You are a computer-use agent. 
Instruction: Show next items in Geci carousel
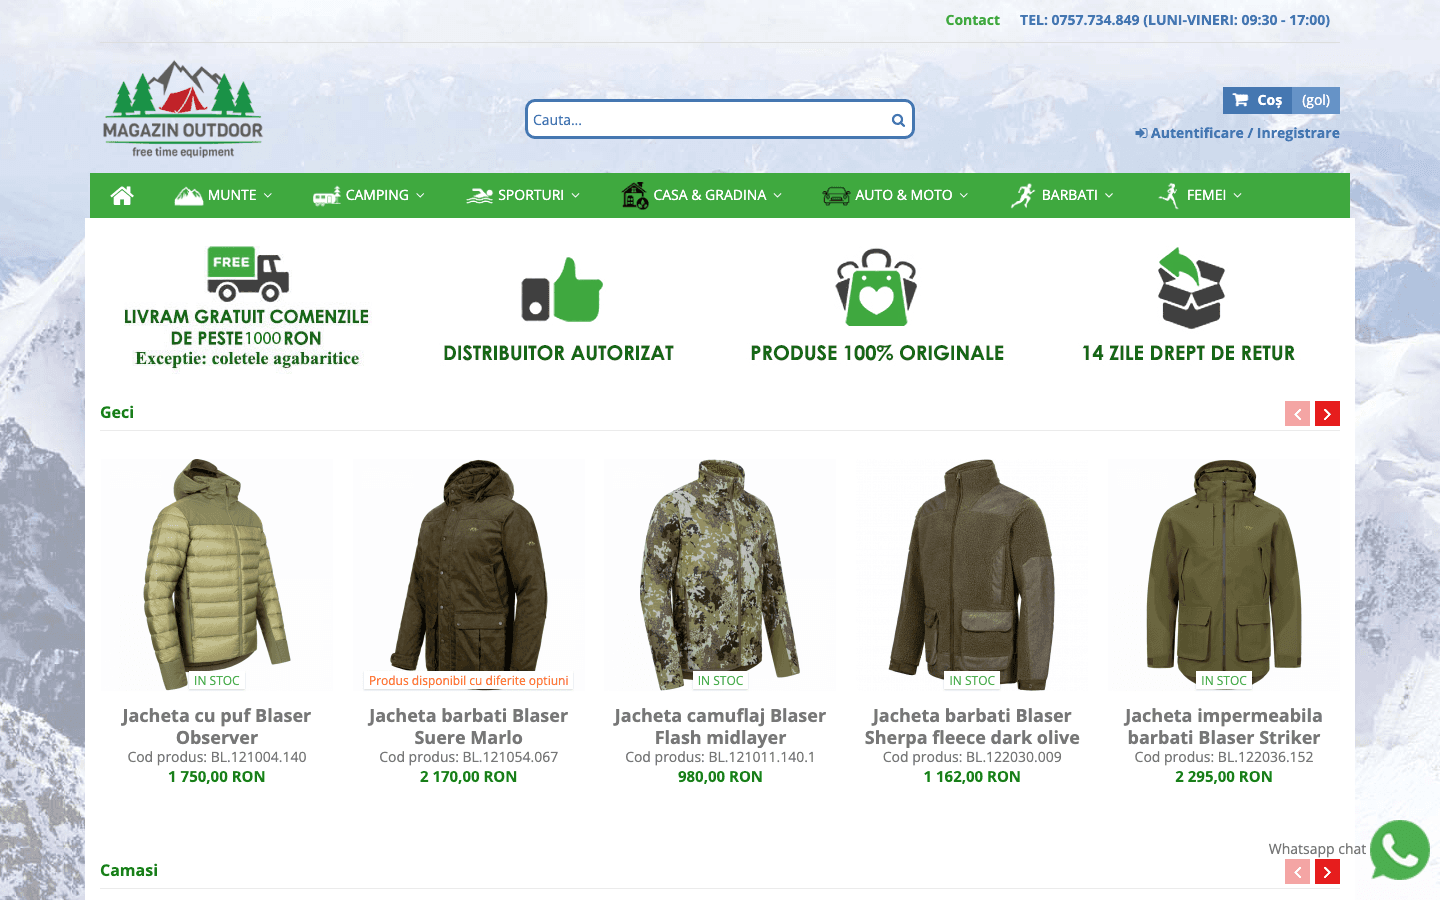tap(1327, 414)
